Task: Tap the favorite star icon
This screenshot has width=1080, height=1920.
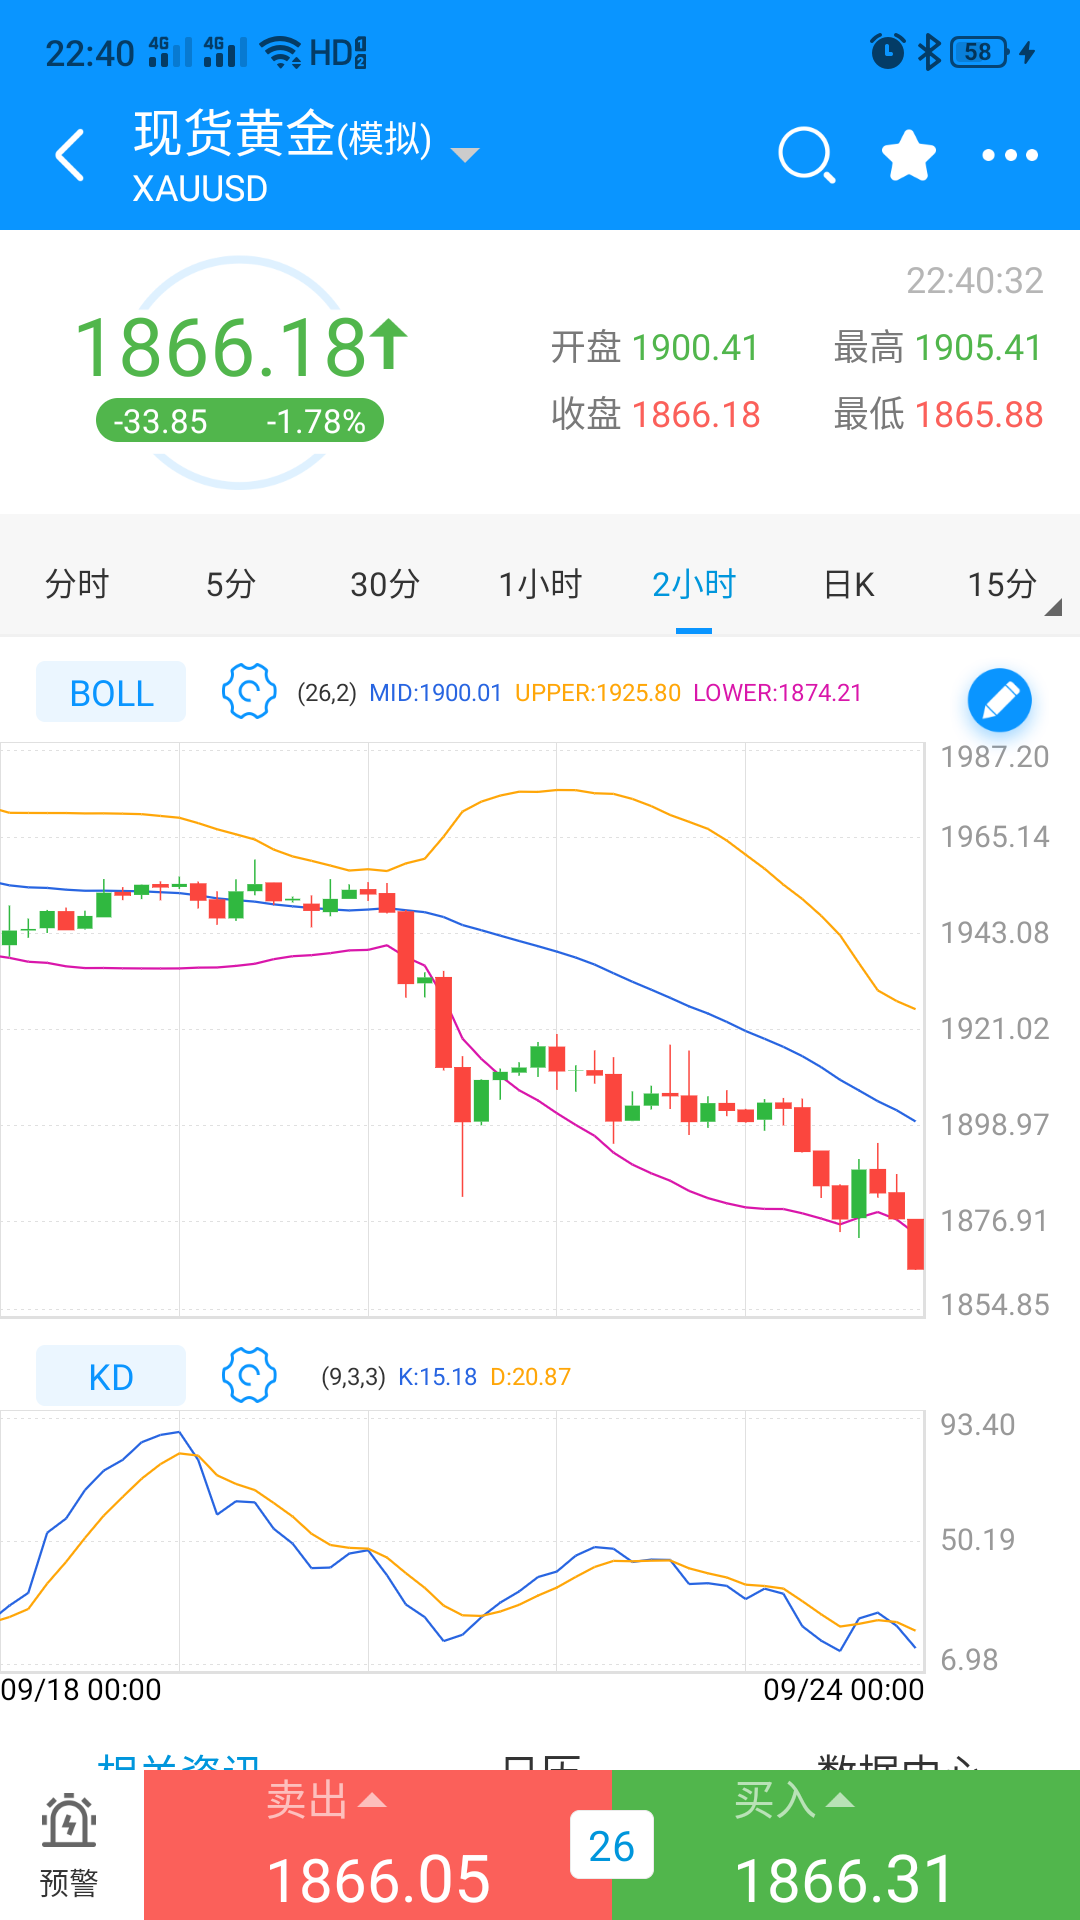Action: (908, 155)
